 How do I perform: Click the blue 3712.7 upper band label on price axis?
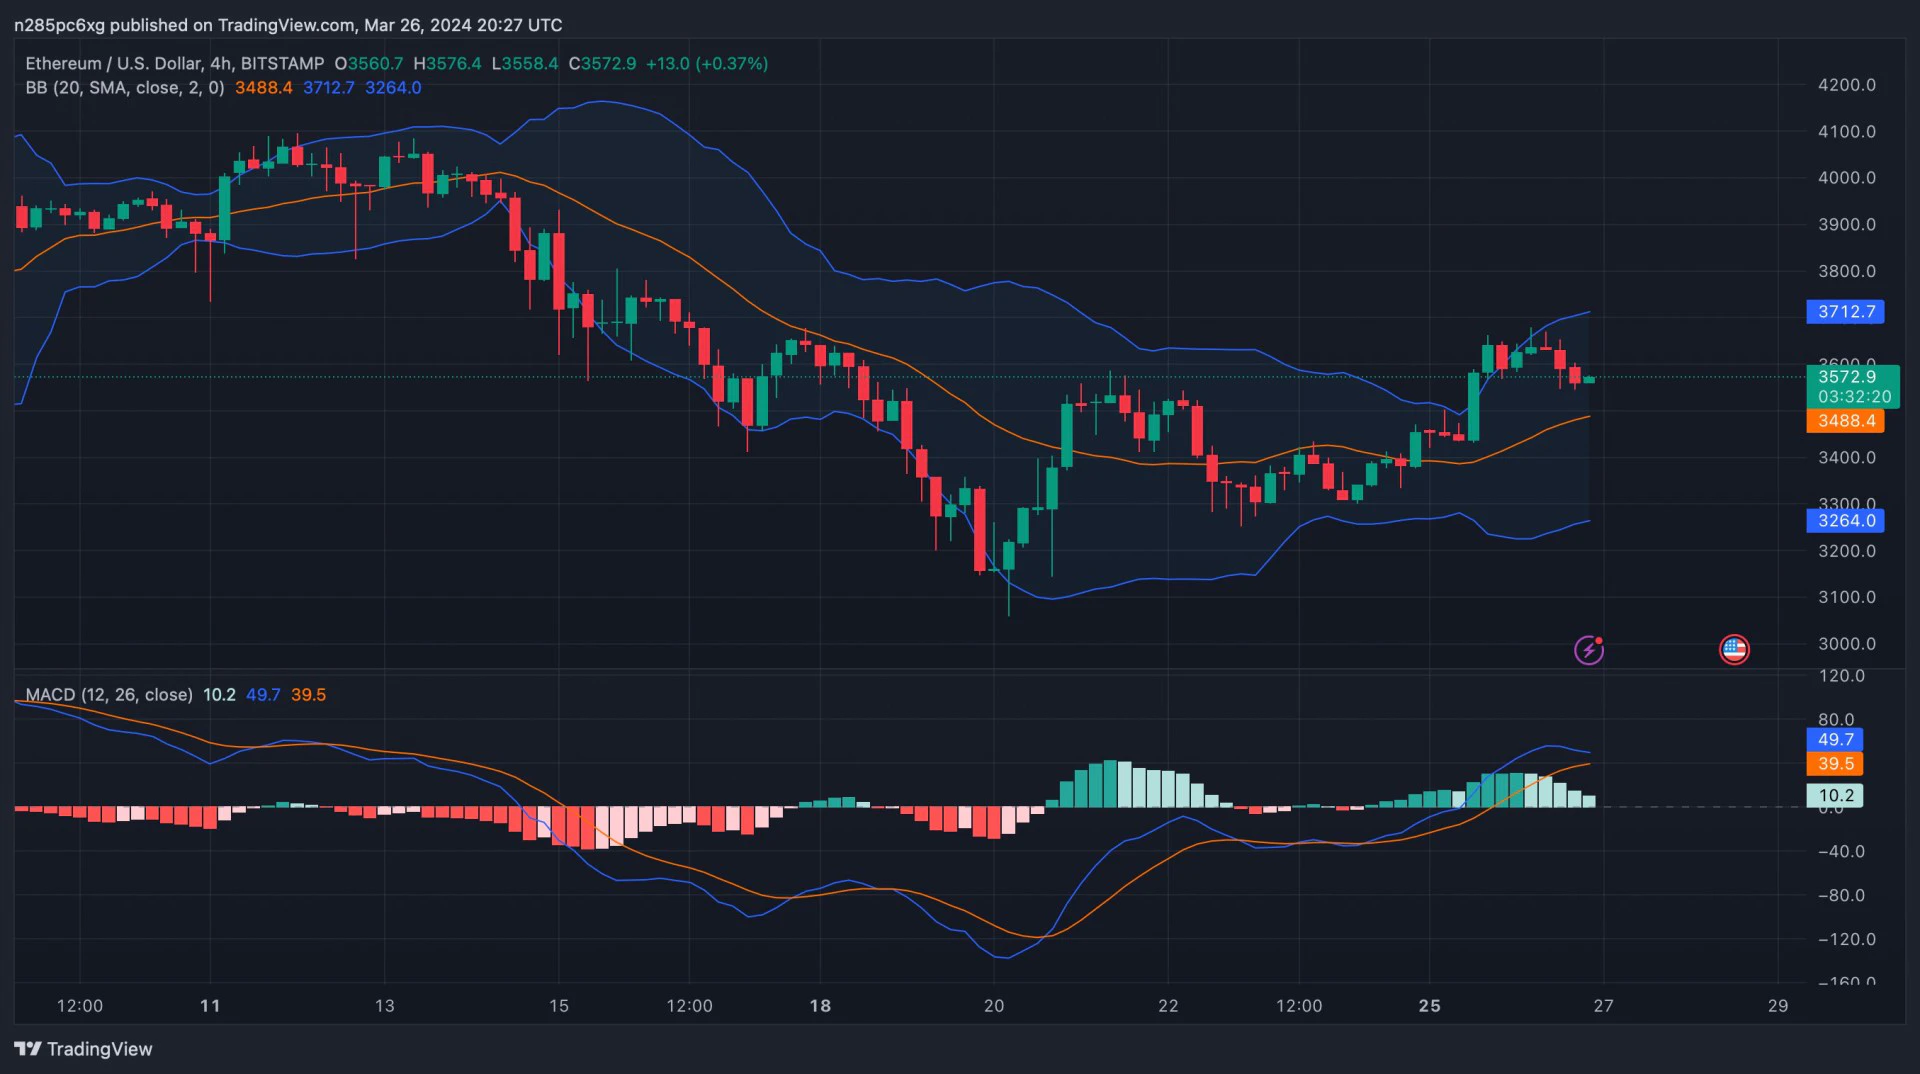[x=1845, y=312]
